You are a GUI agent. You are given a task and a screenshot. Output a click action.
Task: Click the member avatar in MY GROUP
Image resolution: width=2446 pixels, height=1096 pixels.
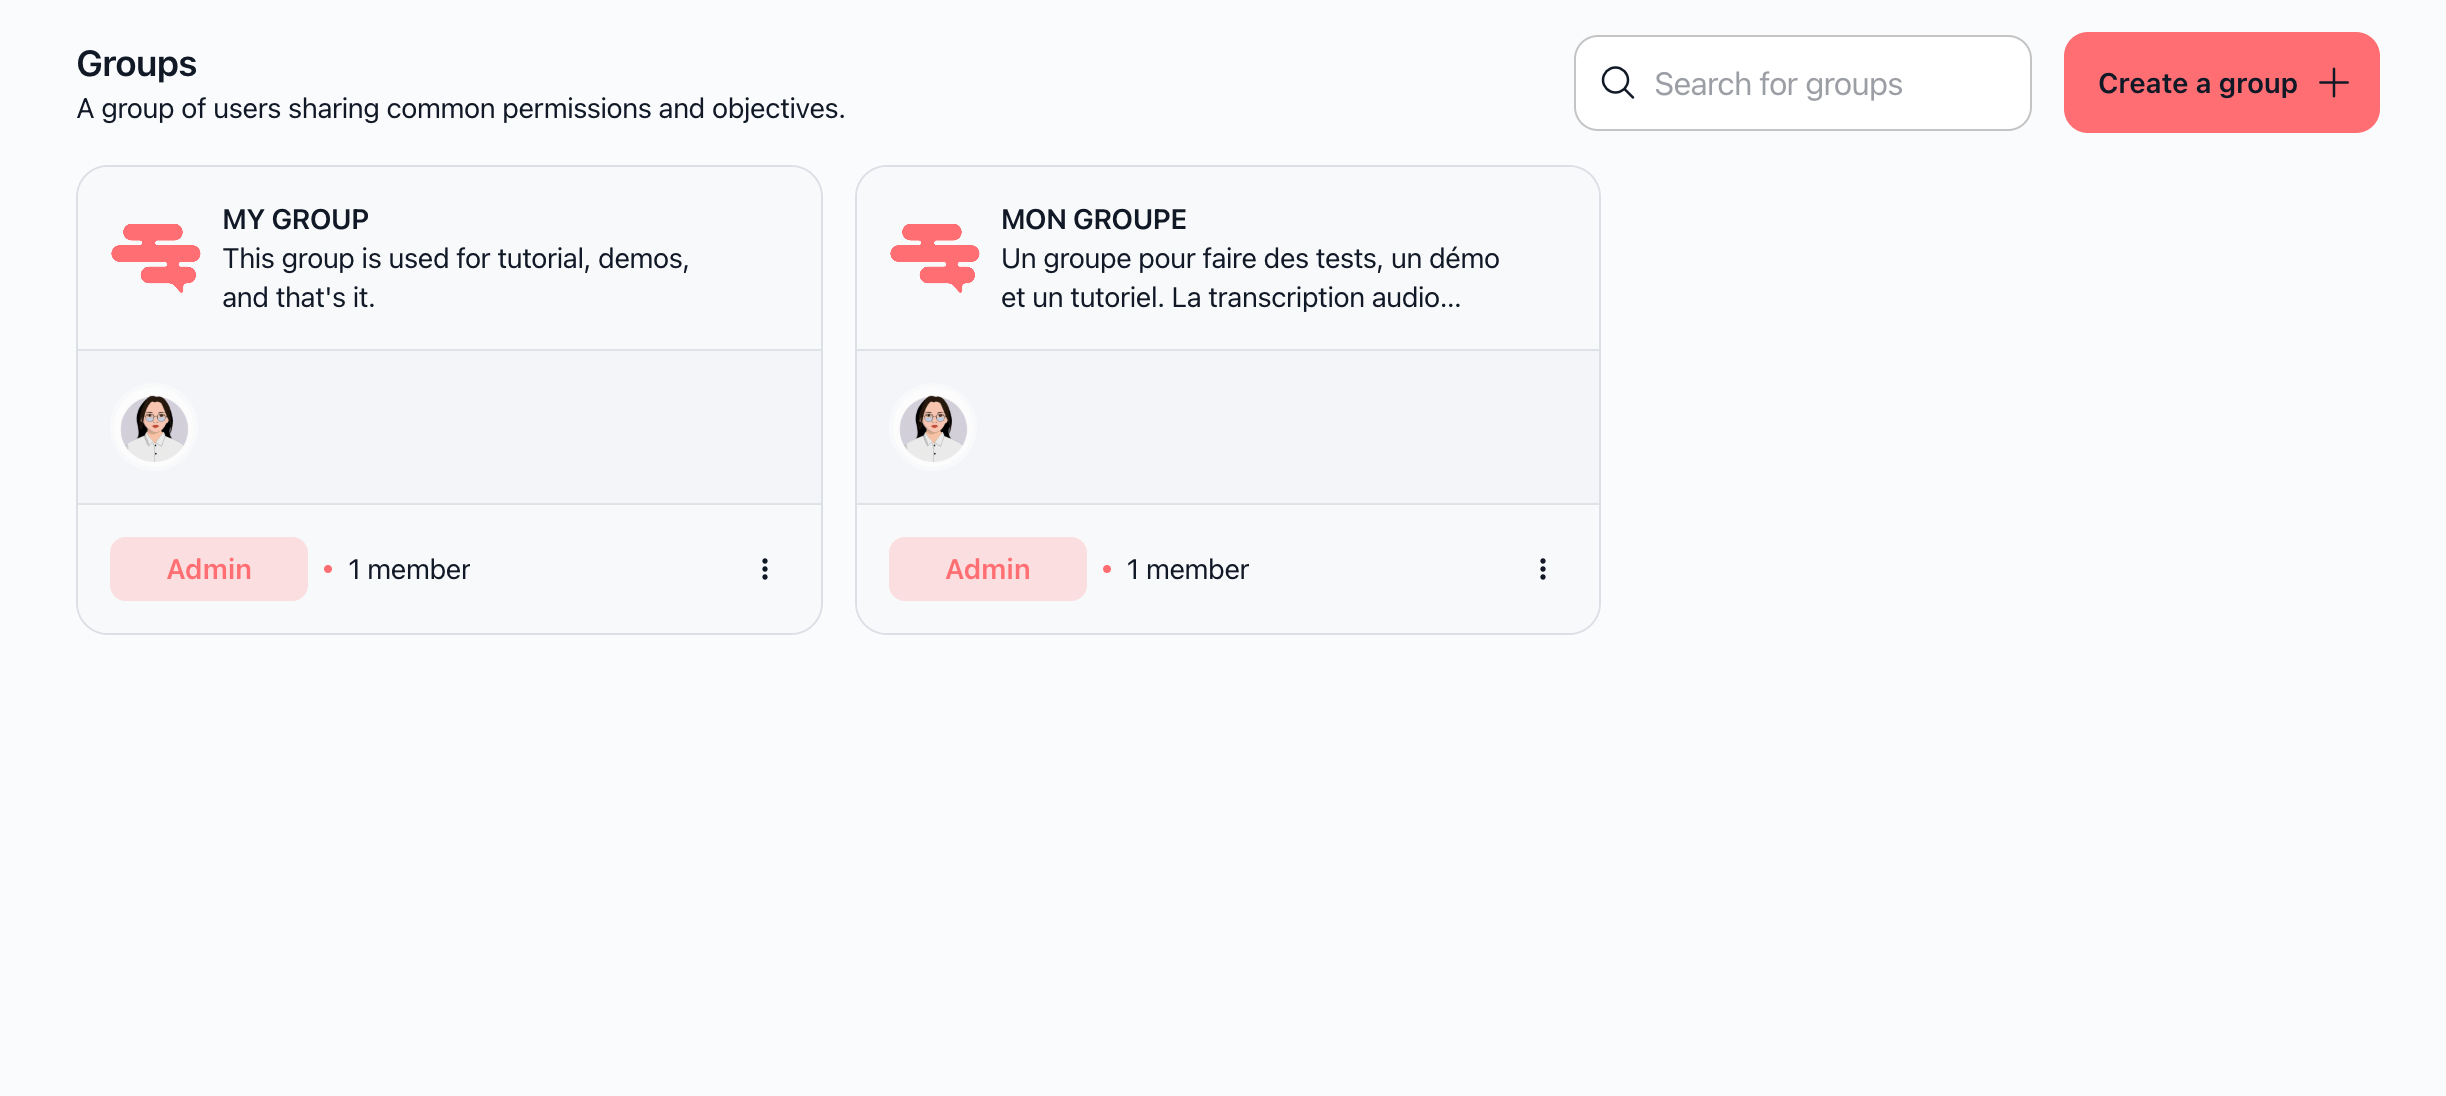(154, 428)
